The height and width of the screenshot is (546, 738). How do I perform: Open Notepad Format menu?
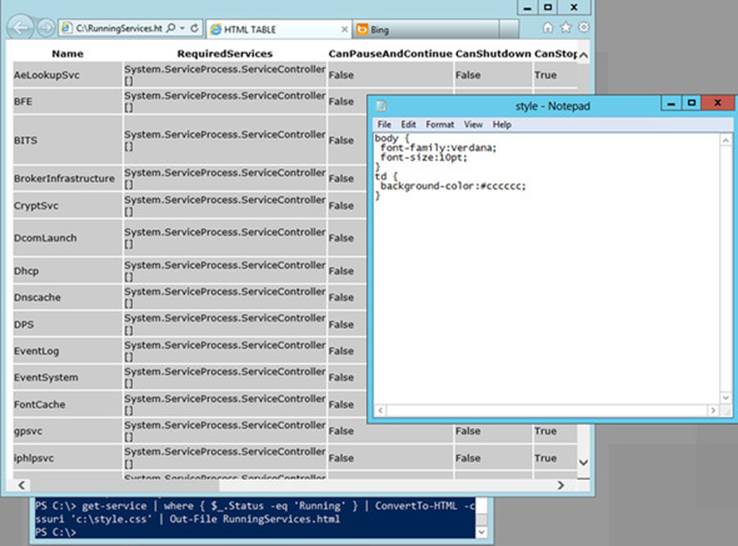pyautogui.click(x=440, y=125)
